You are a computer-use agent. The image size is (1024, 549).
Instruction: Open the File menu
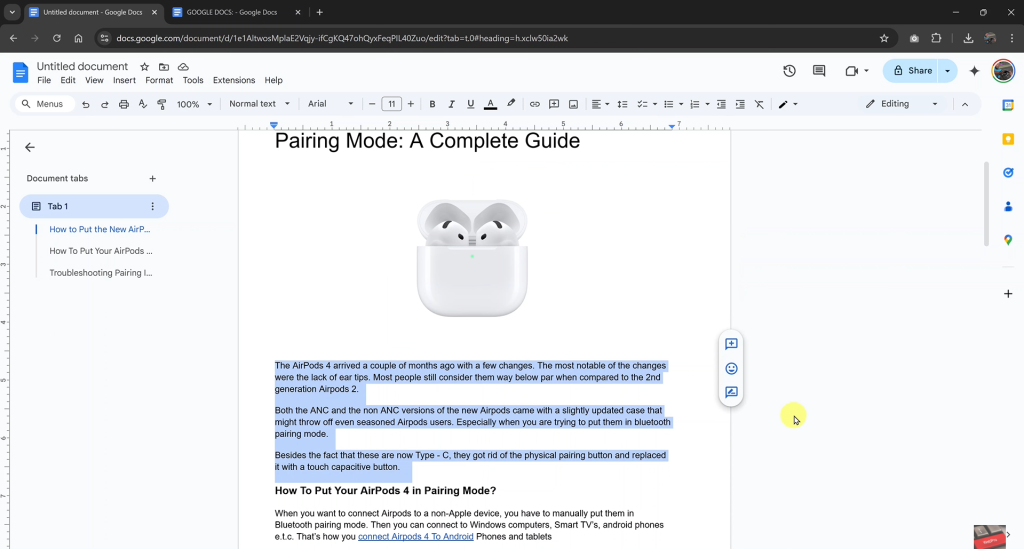click(44, 80)
